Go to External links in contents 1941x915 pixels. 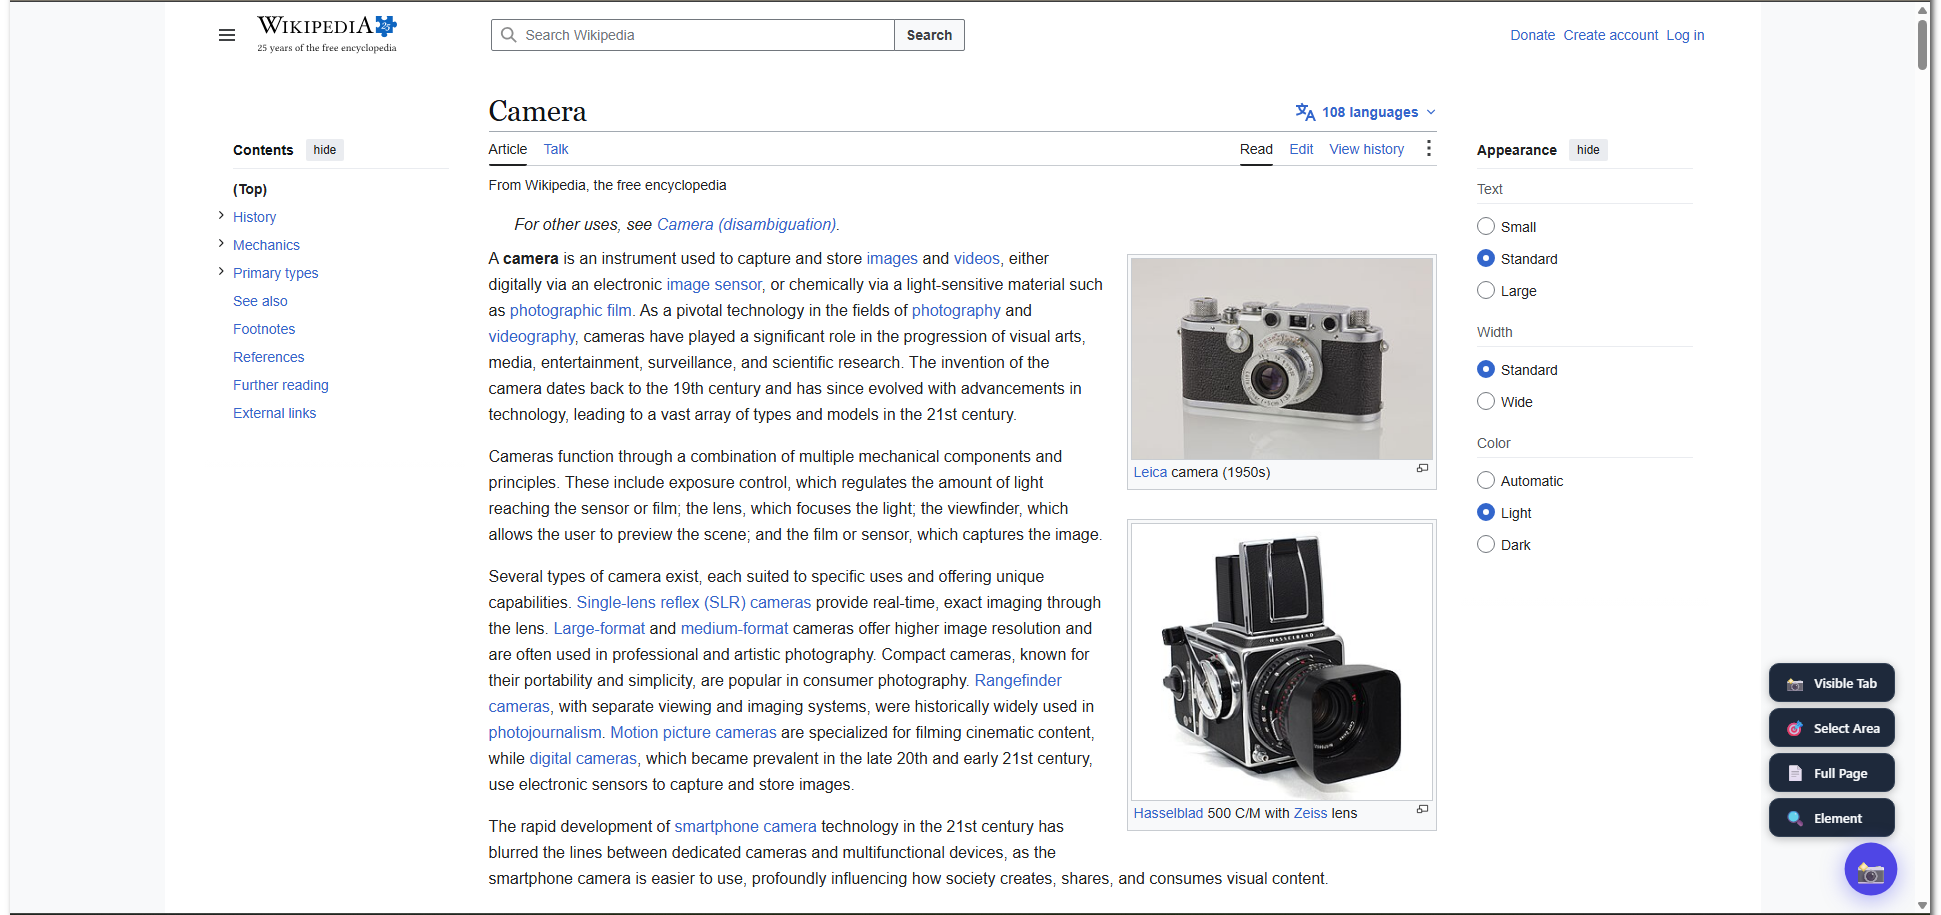click(x=274, y=413)
